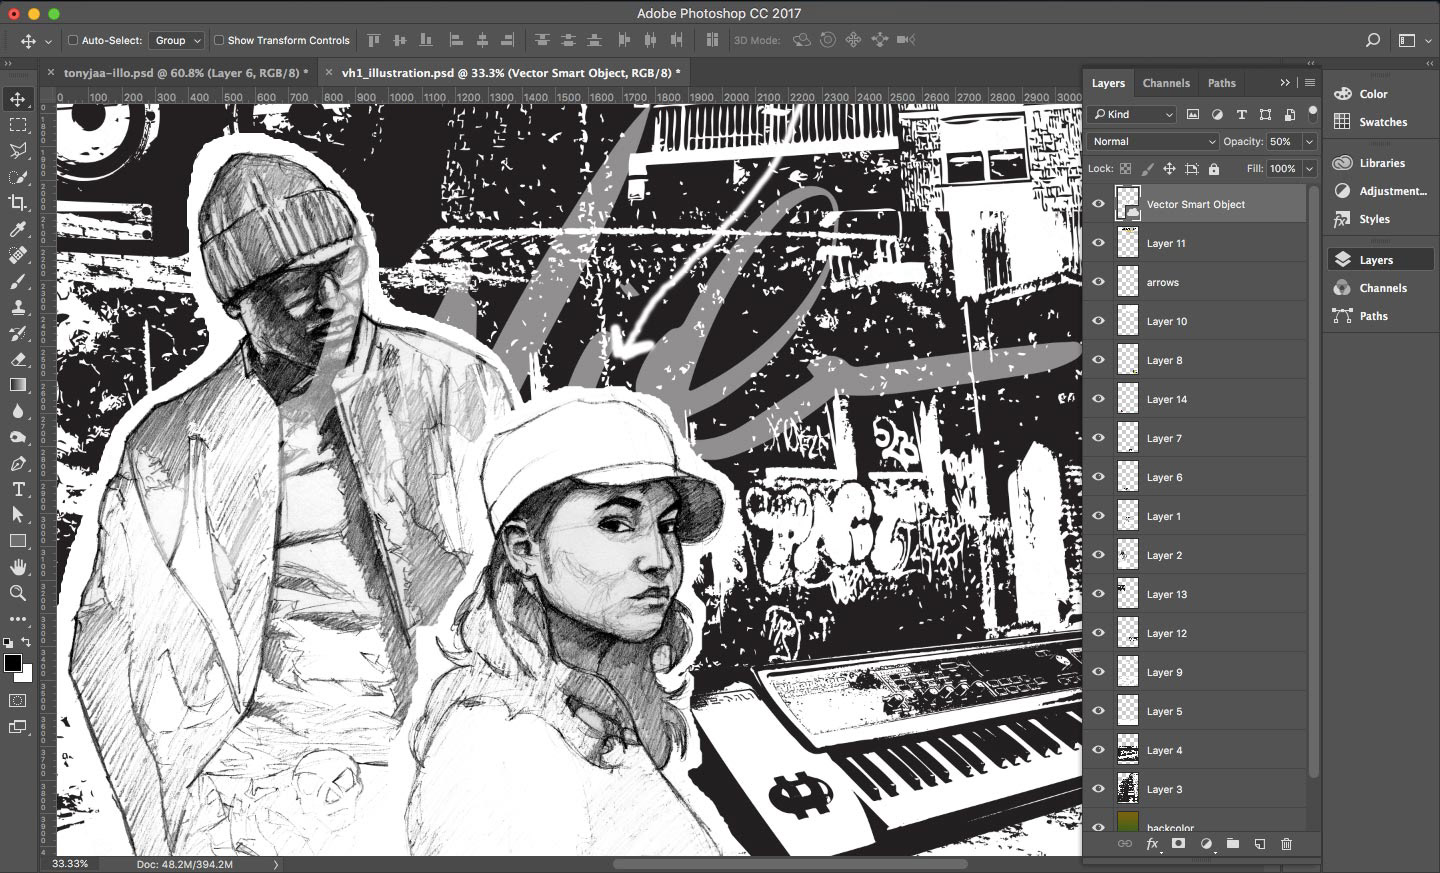
Task: Switch to the Paths tab
Action: [x=1221, y=83]
